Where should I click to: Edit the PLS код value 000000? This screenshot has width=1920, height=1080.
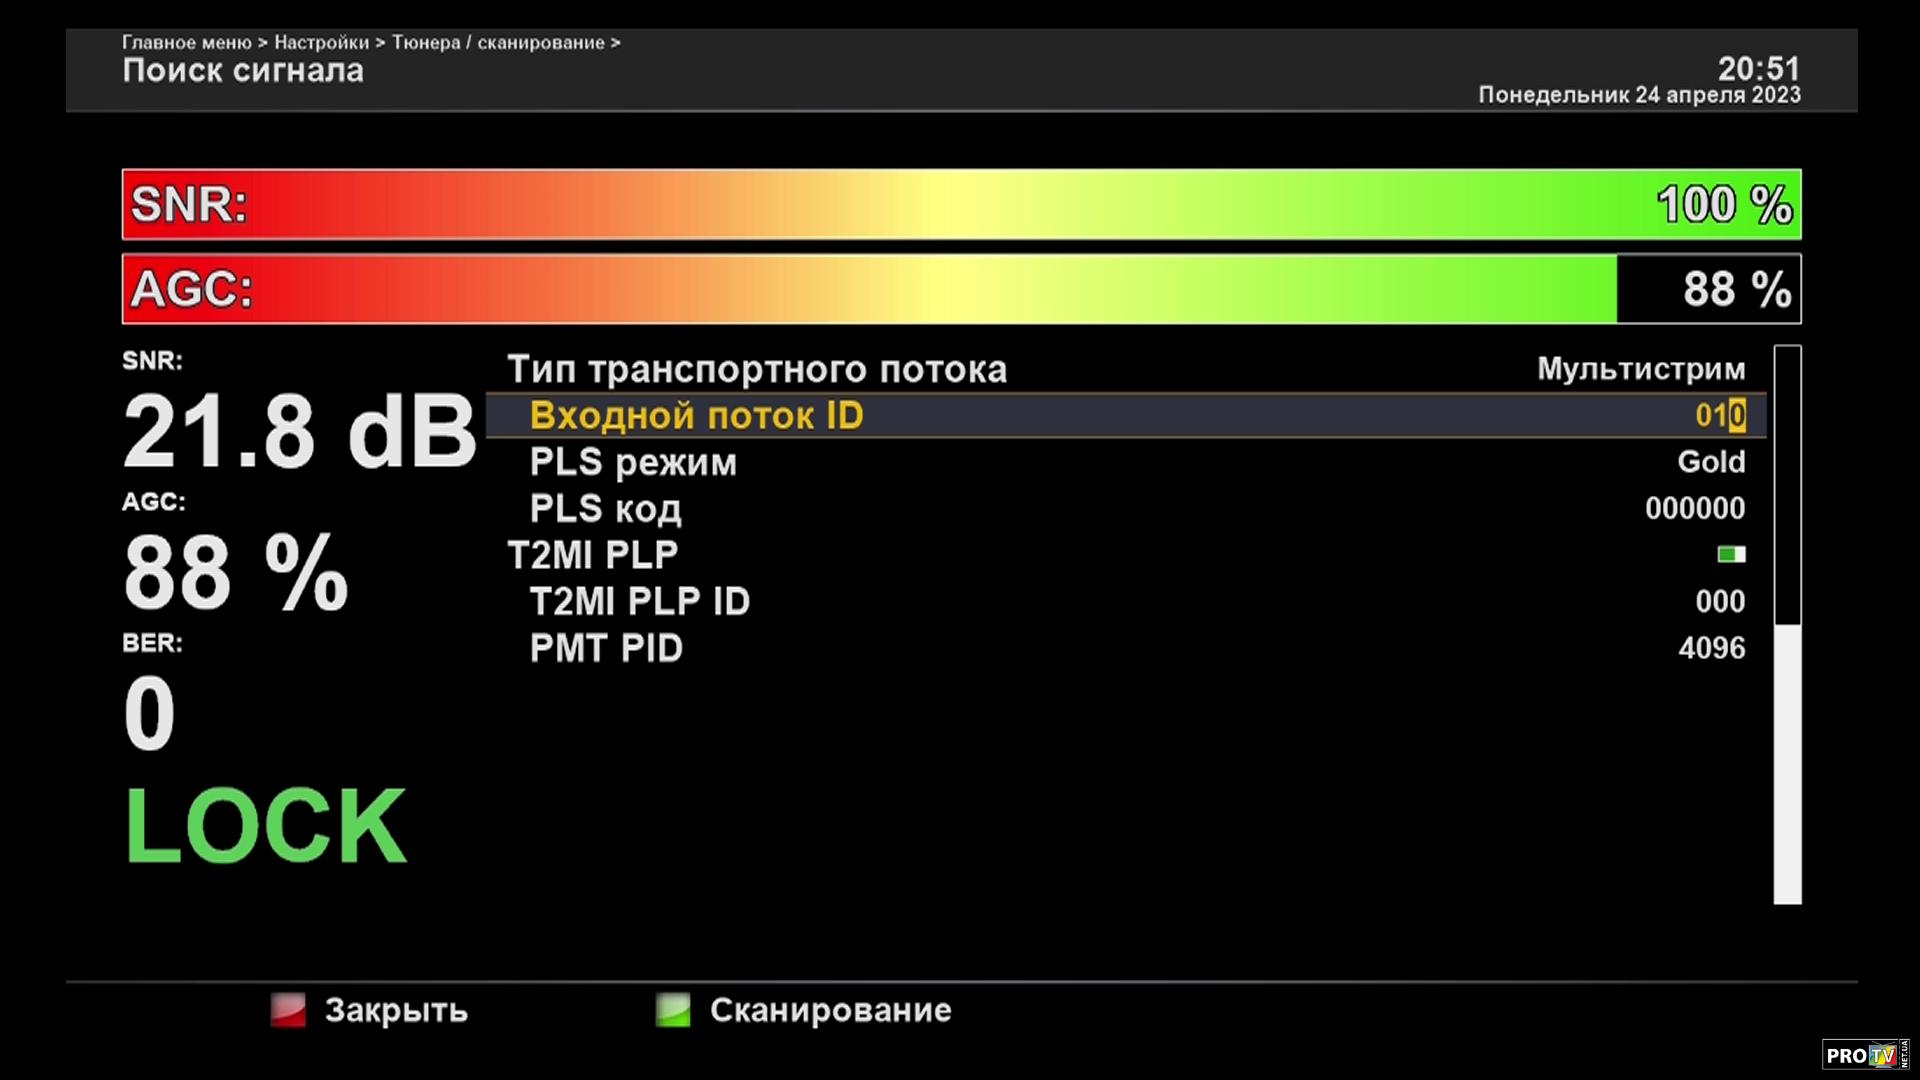pos(1695,509)
